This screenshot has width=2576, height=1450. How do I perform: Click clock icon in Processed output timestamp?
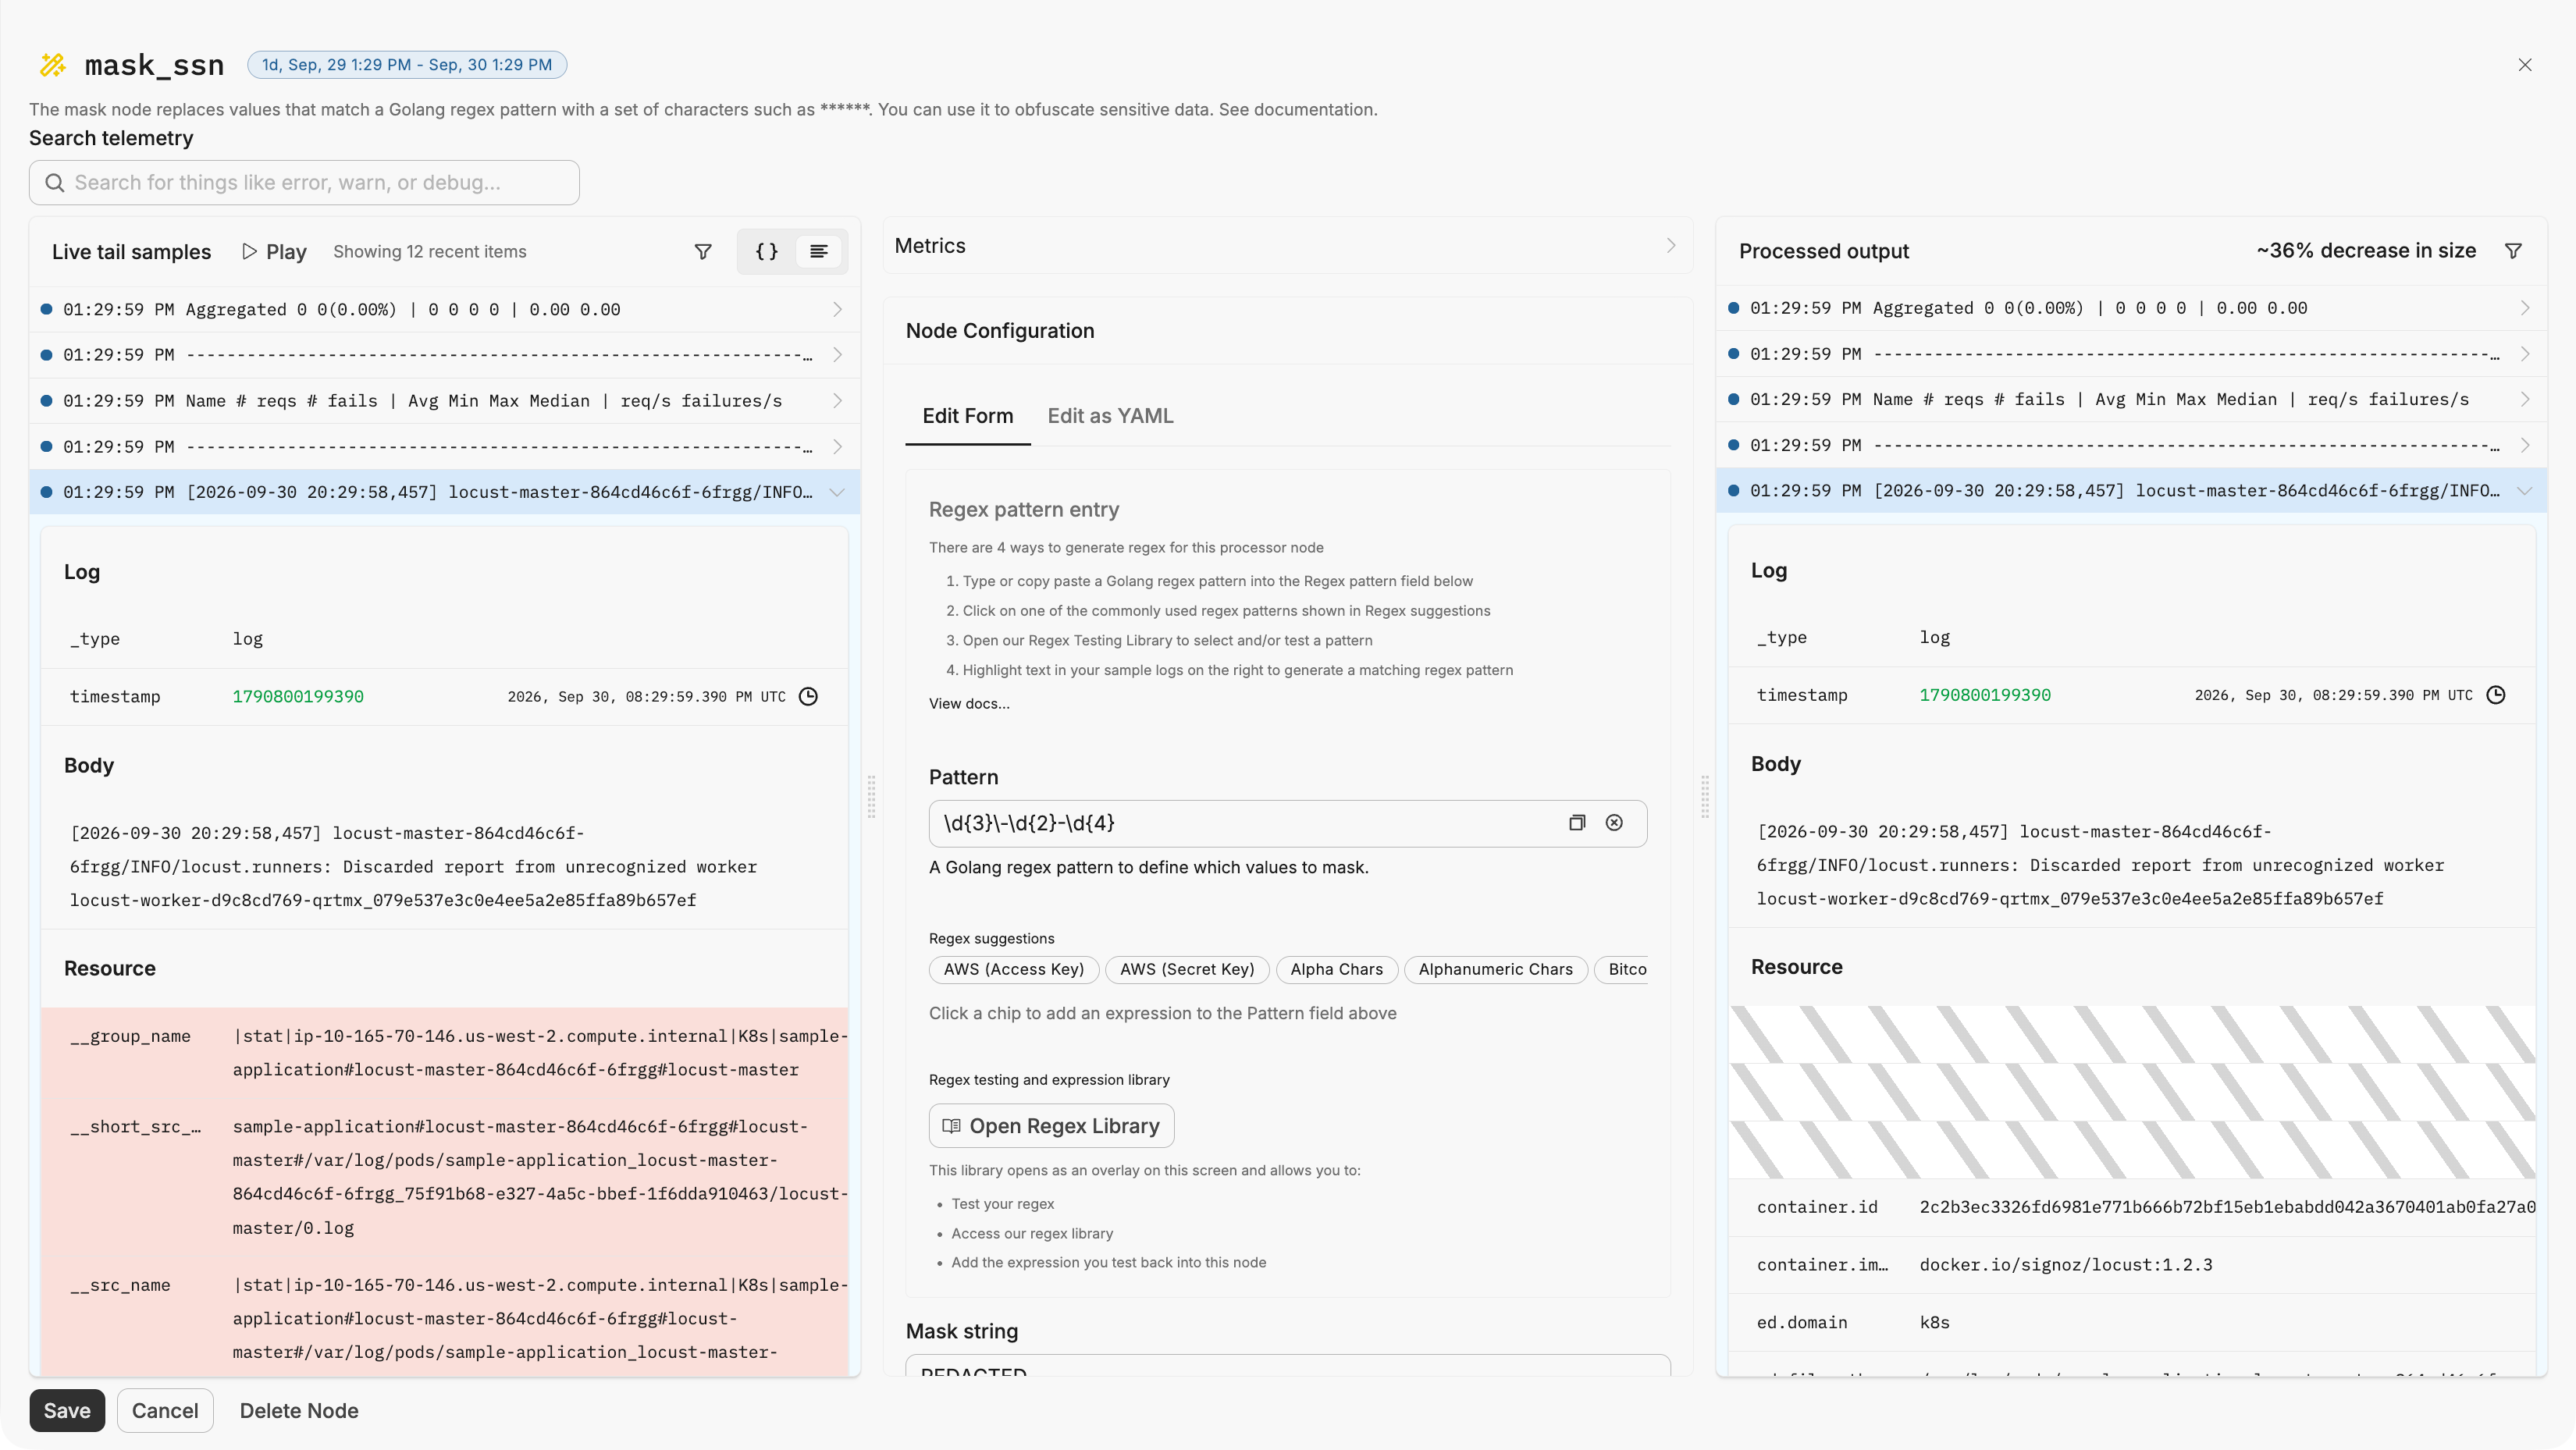click(x=2496, y=695)
